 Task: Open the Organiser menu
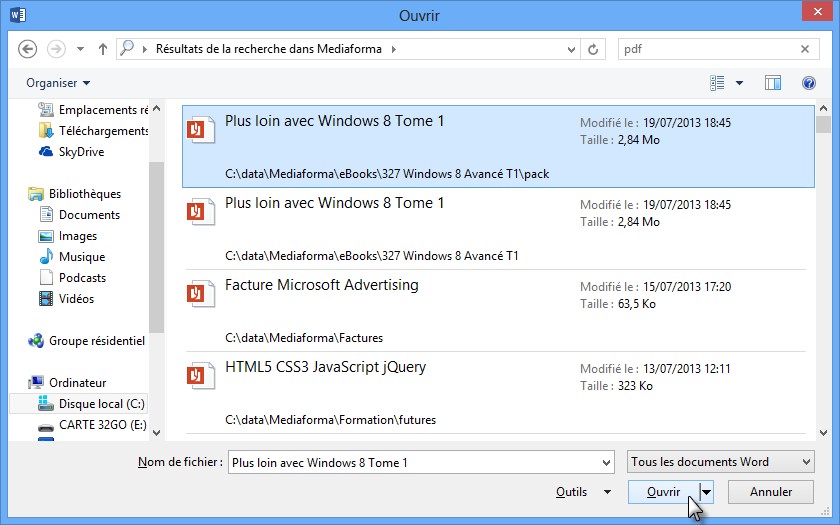click(x=58, y=83)
